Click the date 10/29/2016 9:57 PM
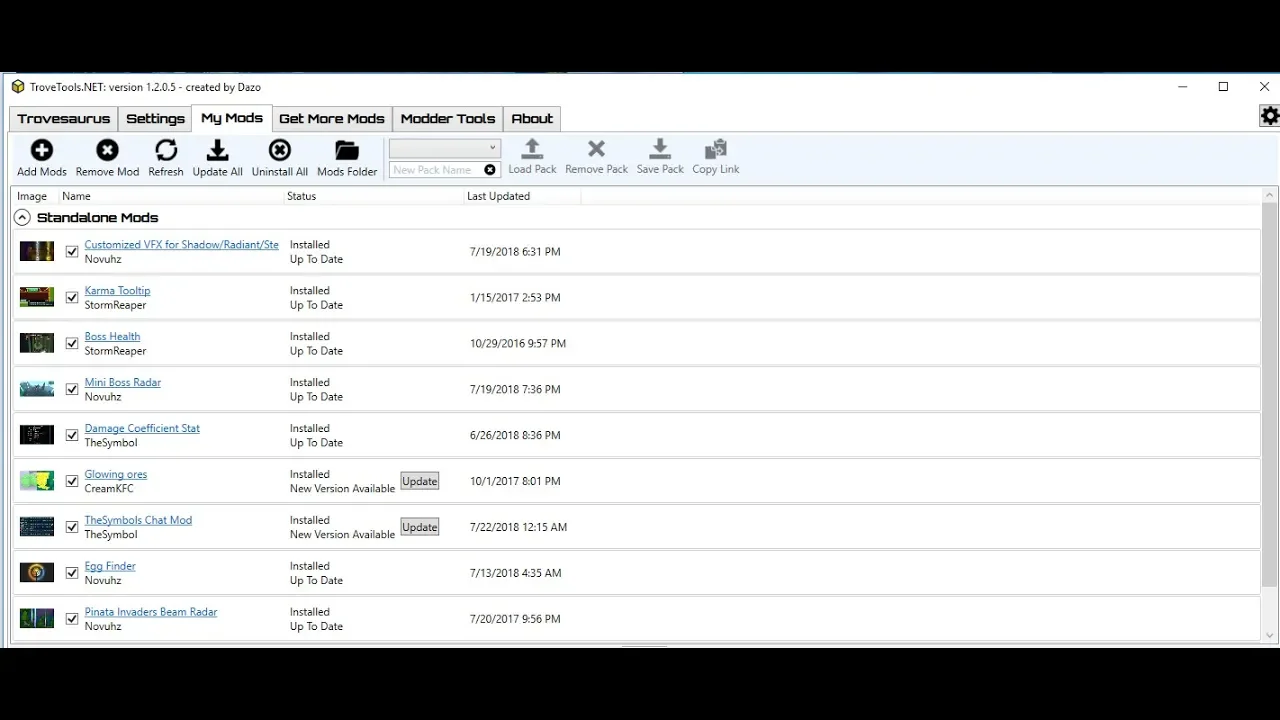1280x720 pixels. click(518, 343)
